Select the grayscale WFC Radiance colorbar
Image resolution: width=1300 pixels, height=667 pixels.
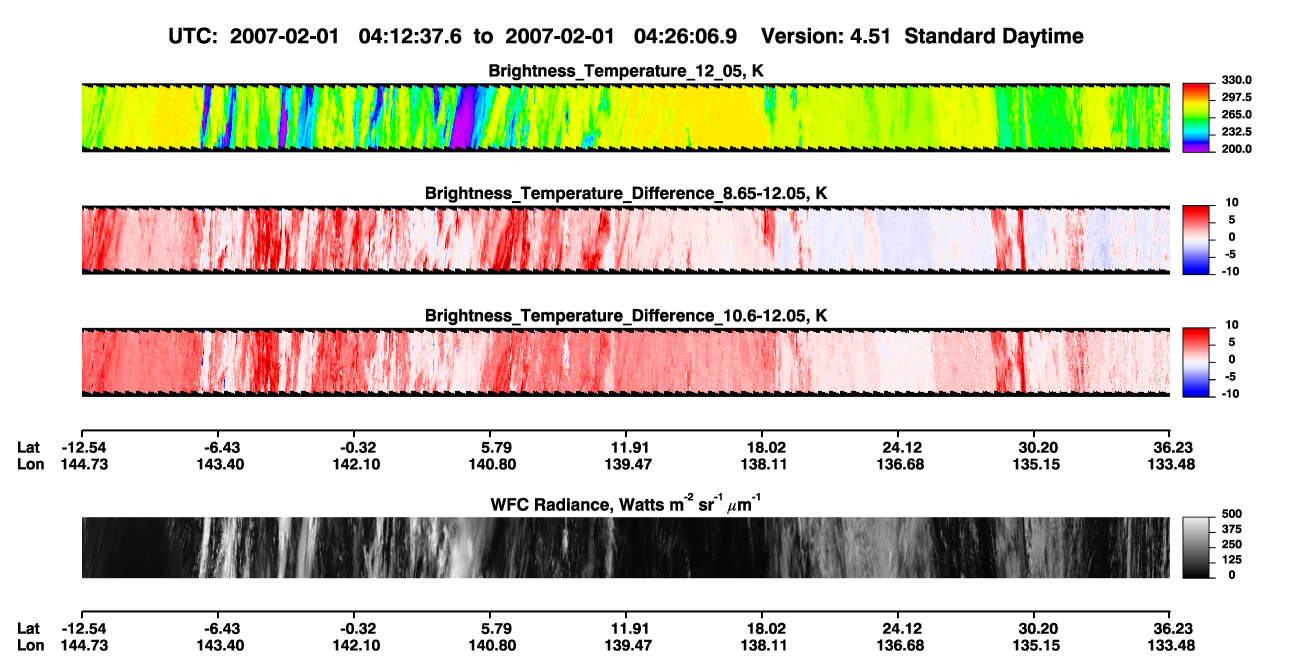click(x=1197, y=547)
